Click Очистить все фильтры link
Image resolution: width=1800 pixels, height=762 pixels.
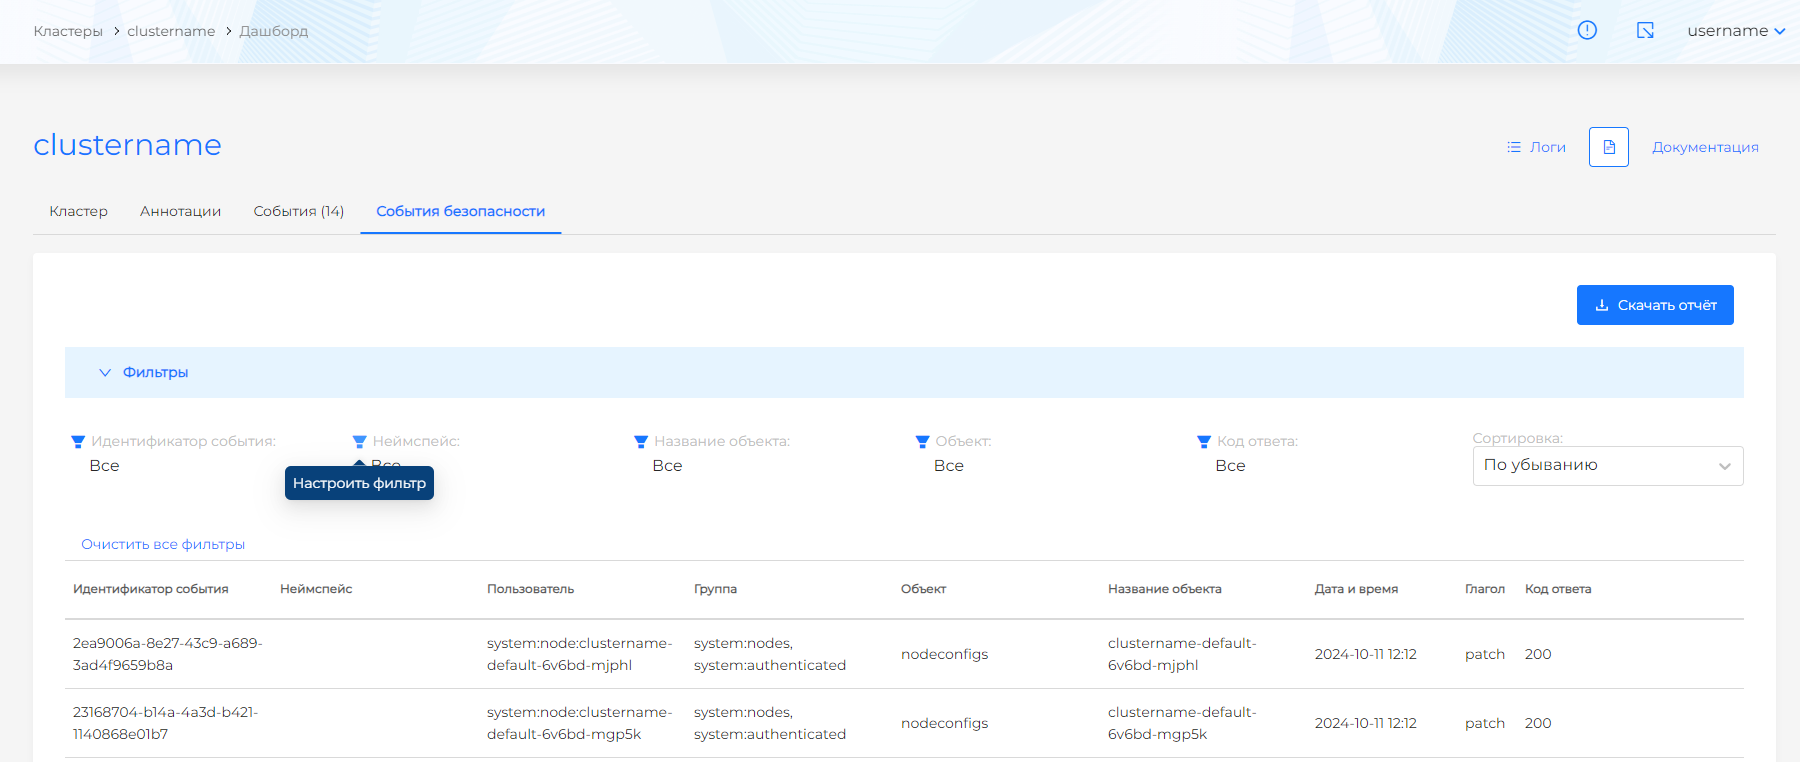(163, 544)
